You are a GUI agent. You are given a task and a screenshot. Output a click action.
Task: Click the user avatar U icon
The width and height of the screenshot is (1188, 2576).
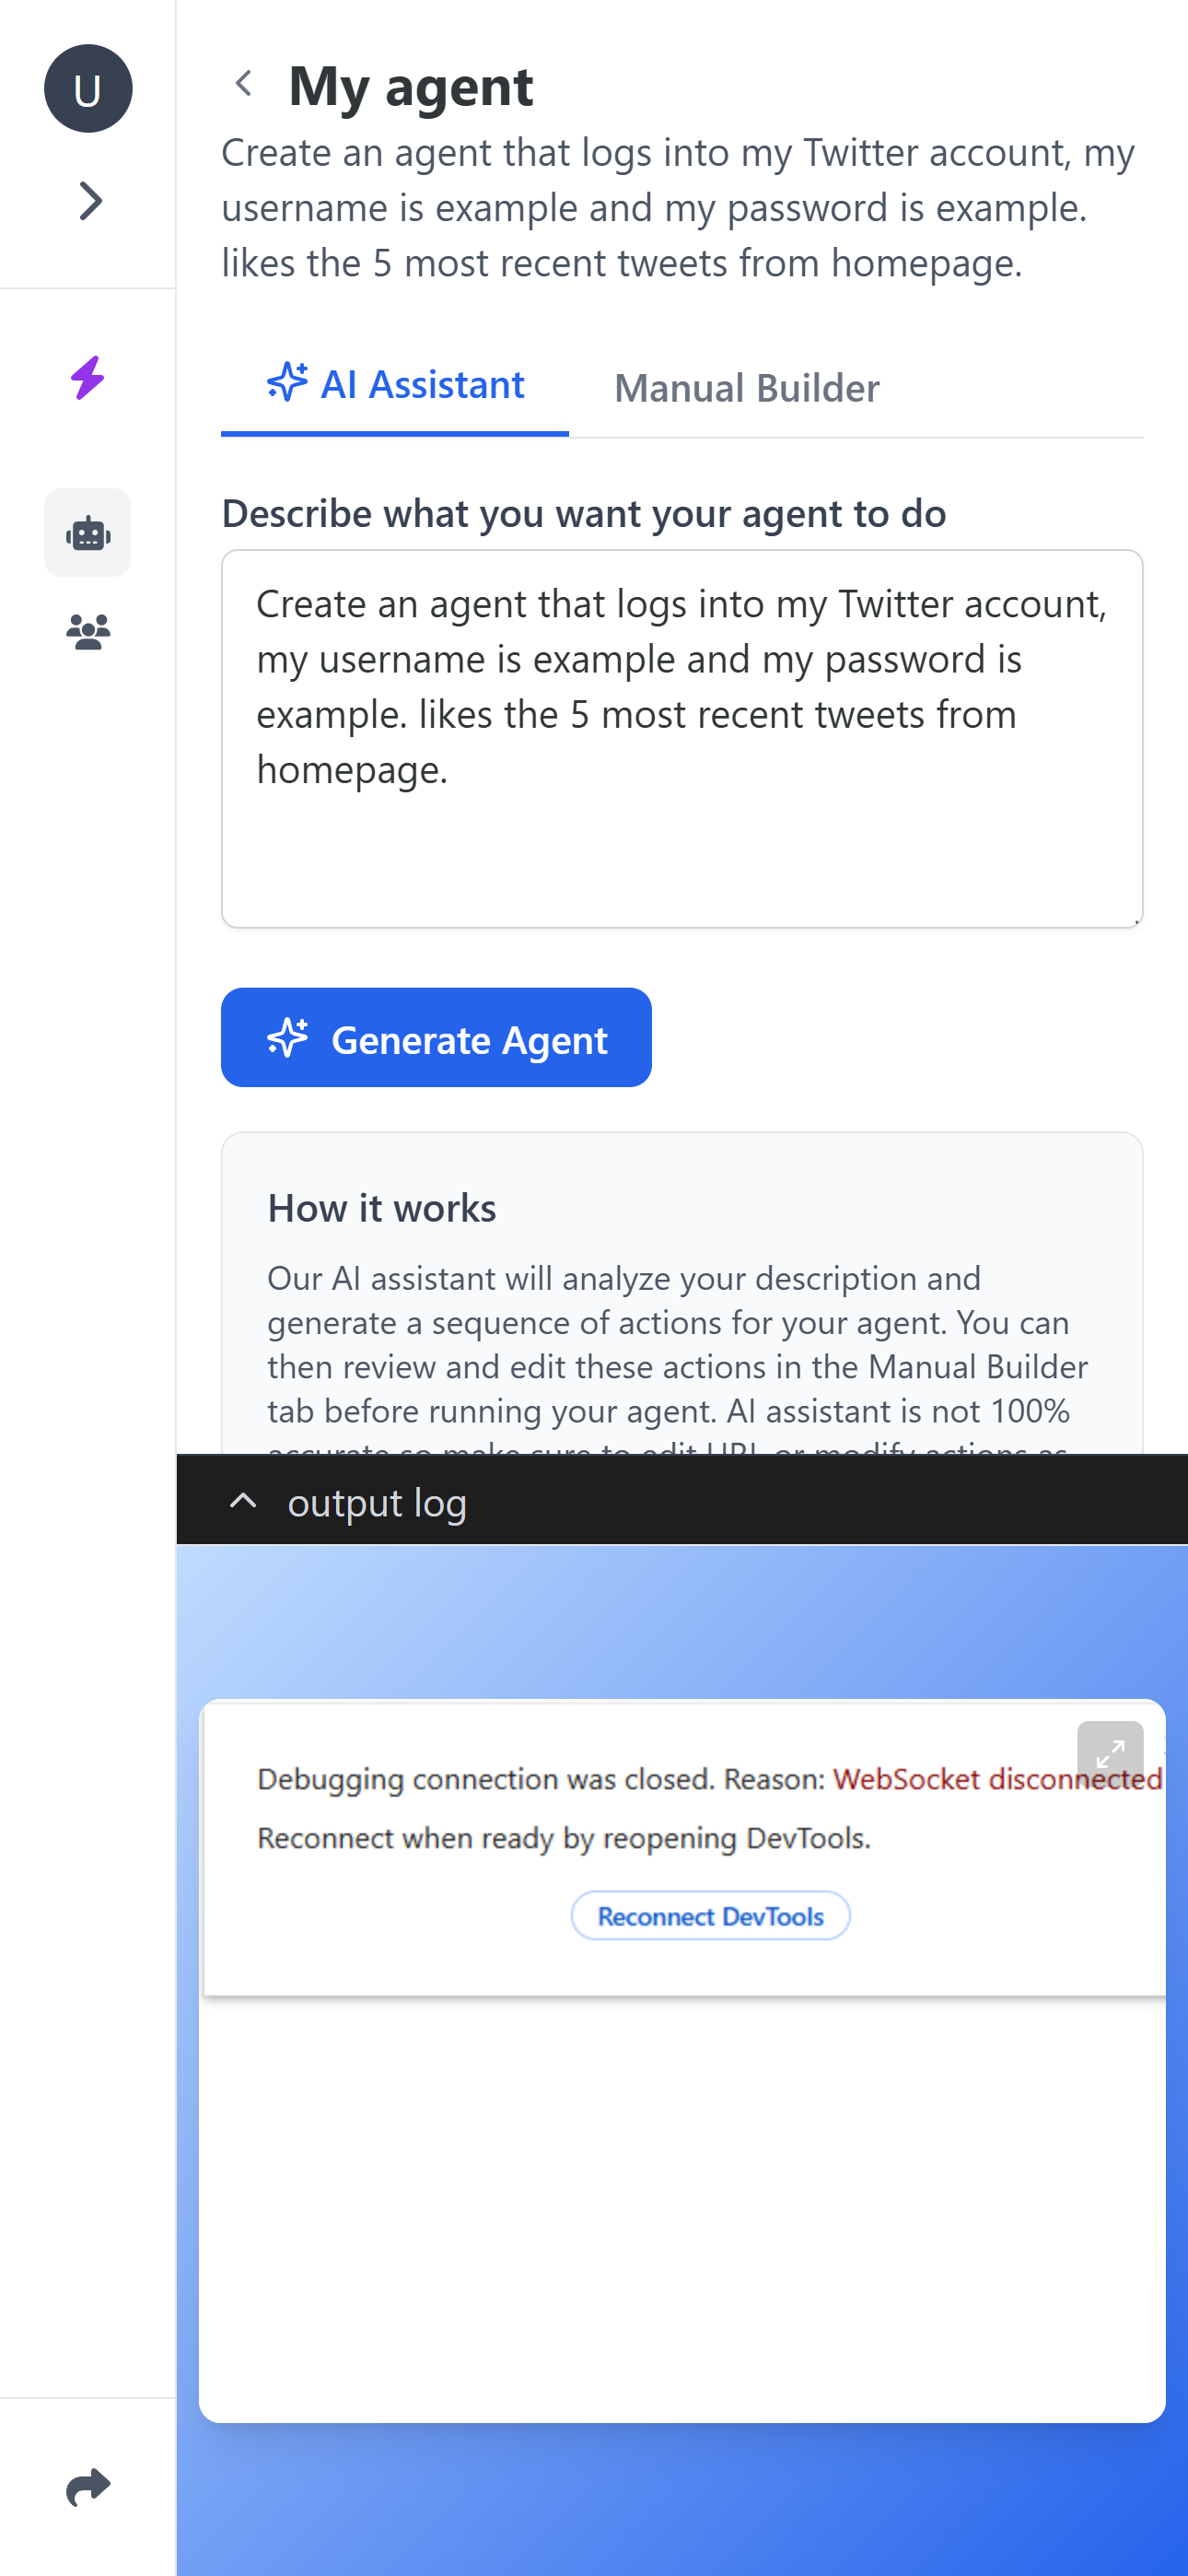click(x=88, y=89)
